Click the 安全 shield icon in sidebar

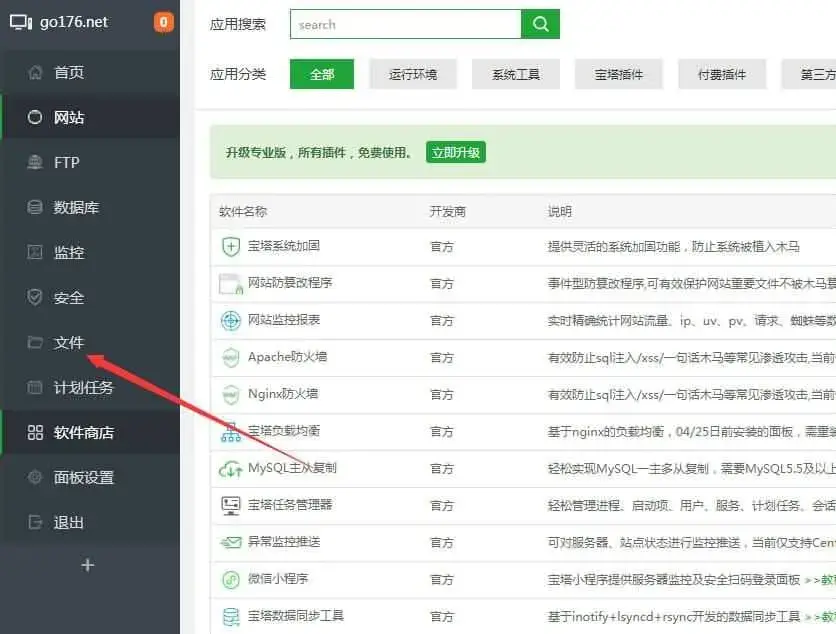(x=35, y=297)
